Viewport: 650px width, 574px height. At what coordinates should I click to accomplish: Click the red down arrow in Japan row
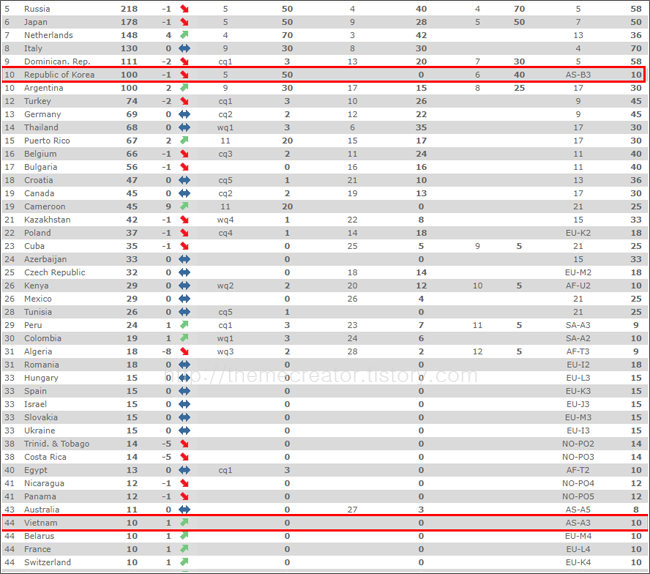point(184,22)
